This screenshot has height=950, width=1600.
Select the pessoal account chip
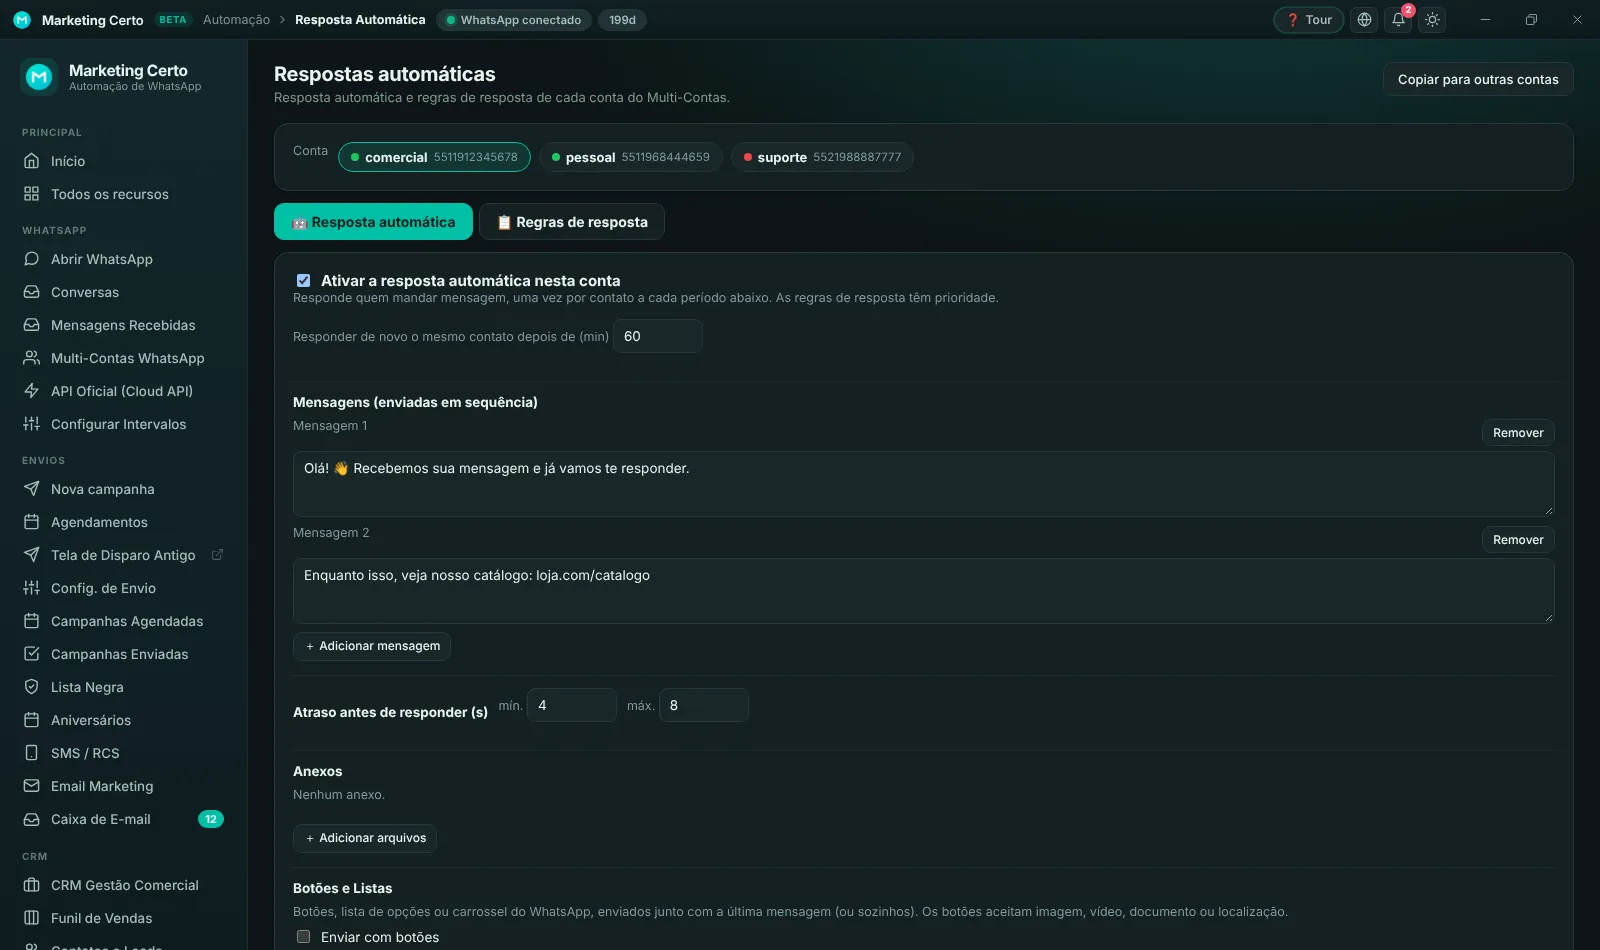point(631,157)
